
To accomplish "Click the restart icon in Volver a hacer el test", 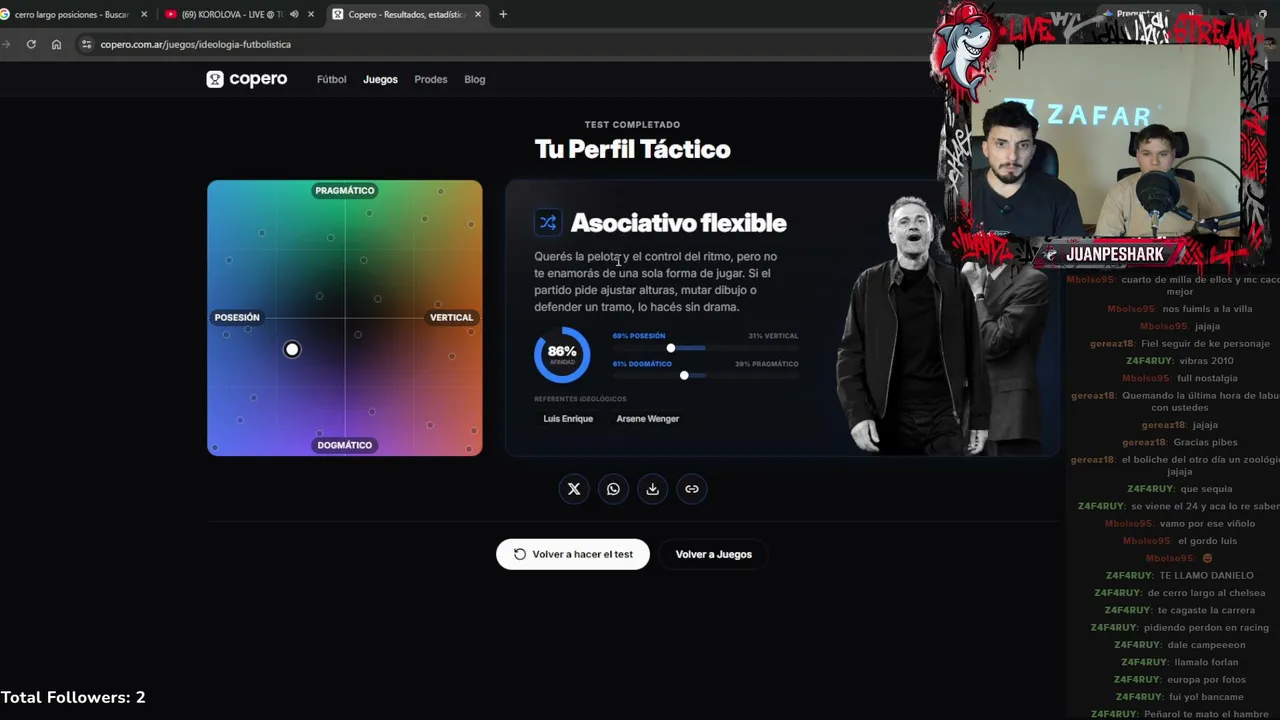I will 520,554.
